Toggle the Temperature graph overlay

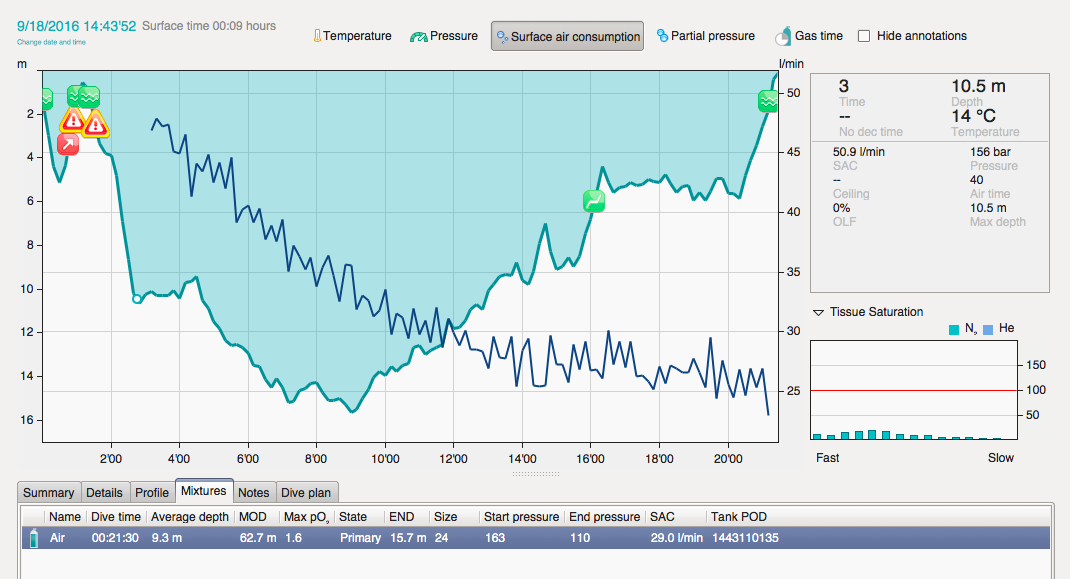352,36
